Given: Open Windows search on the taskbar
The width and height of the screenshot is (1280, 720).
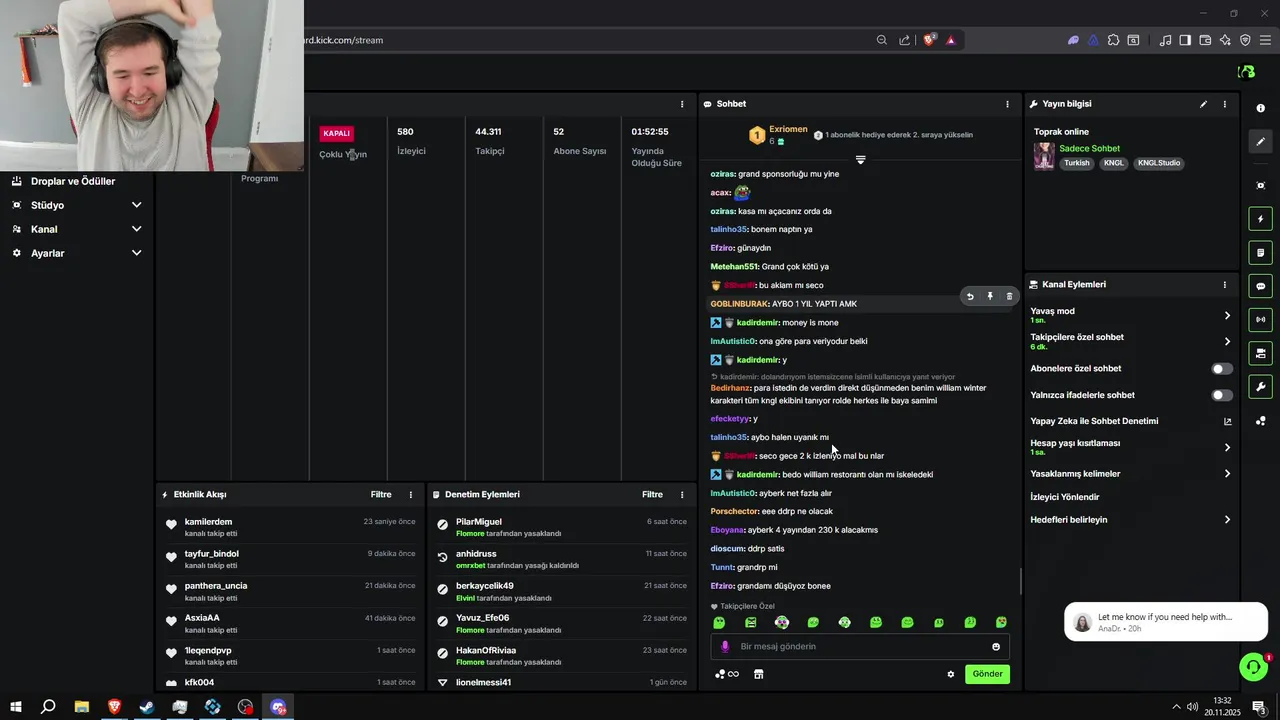Looking at the screenshot, I should coord(48,707).
